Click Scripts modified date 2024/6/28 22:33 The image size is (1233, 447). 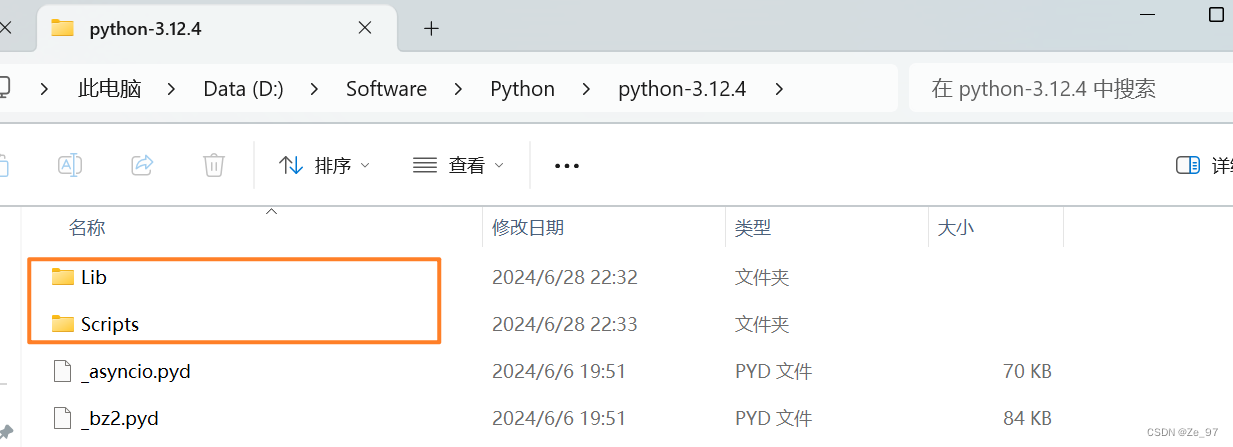(565, 324)
